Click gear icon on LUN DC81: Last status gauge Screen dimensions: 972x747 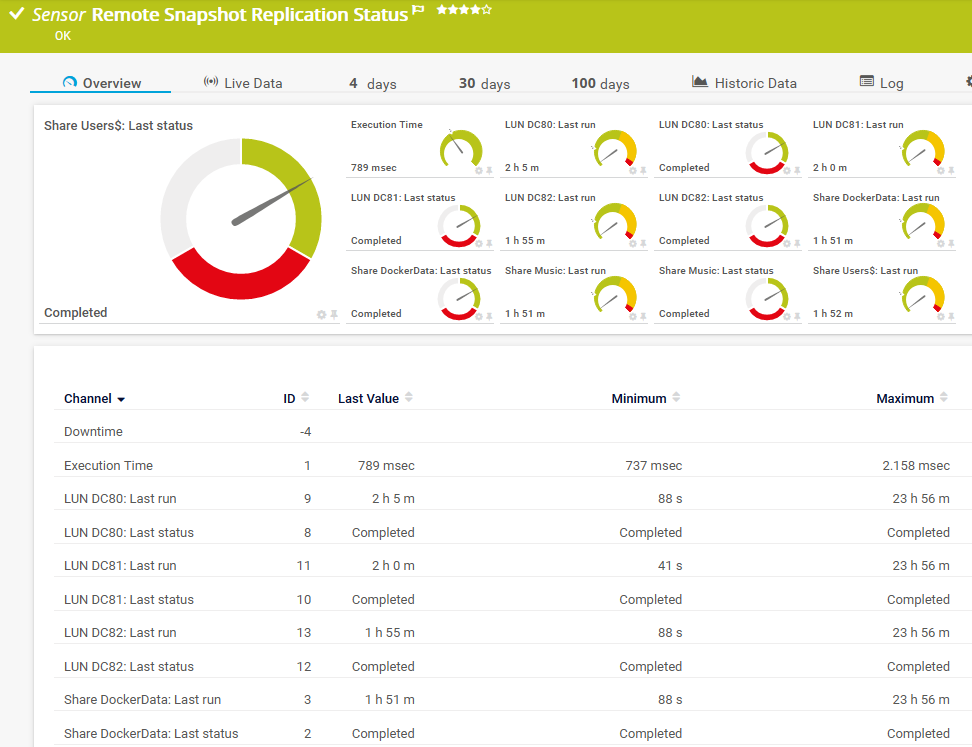[478, 244]
